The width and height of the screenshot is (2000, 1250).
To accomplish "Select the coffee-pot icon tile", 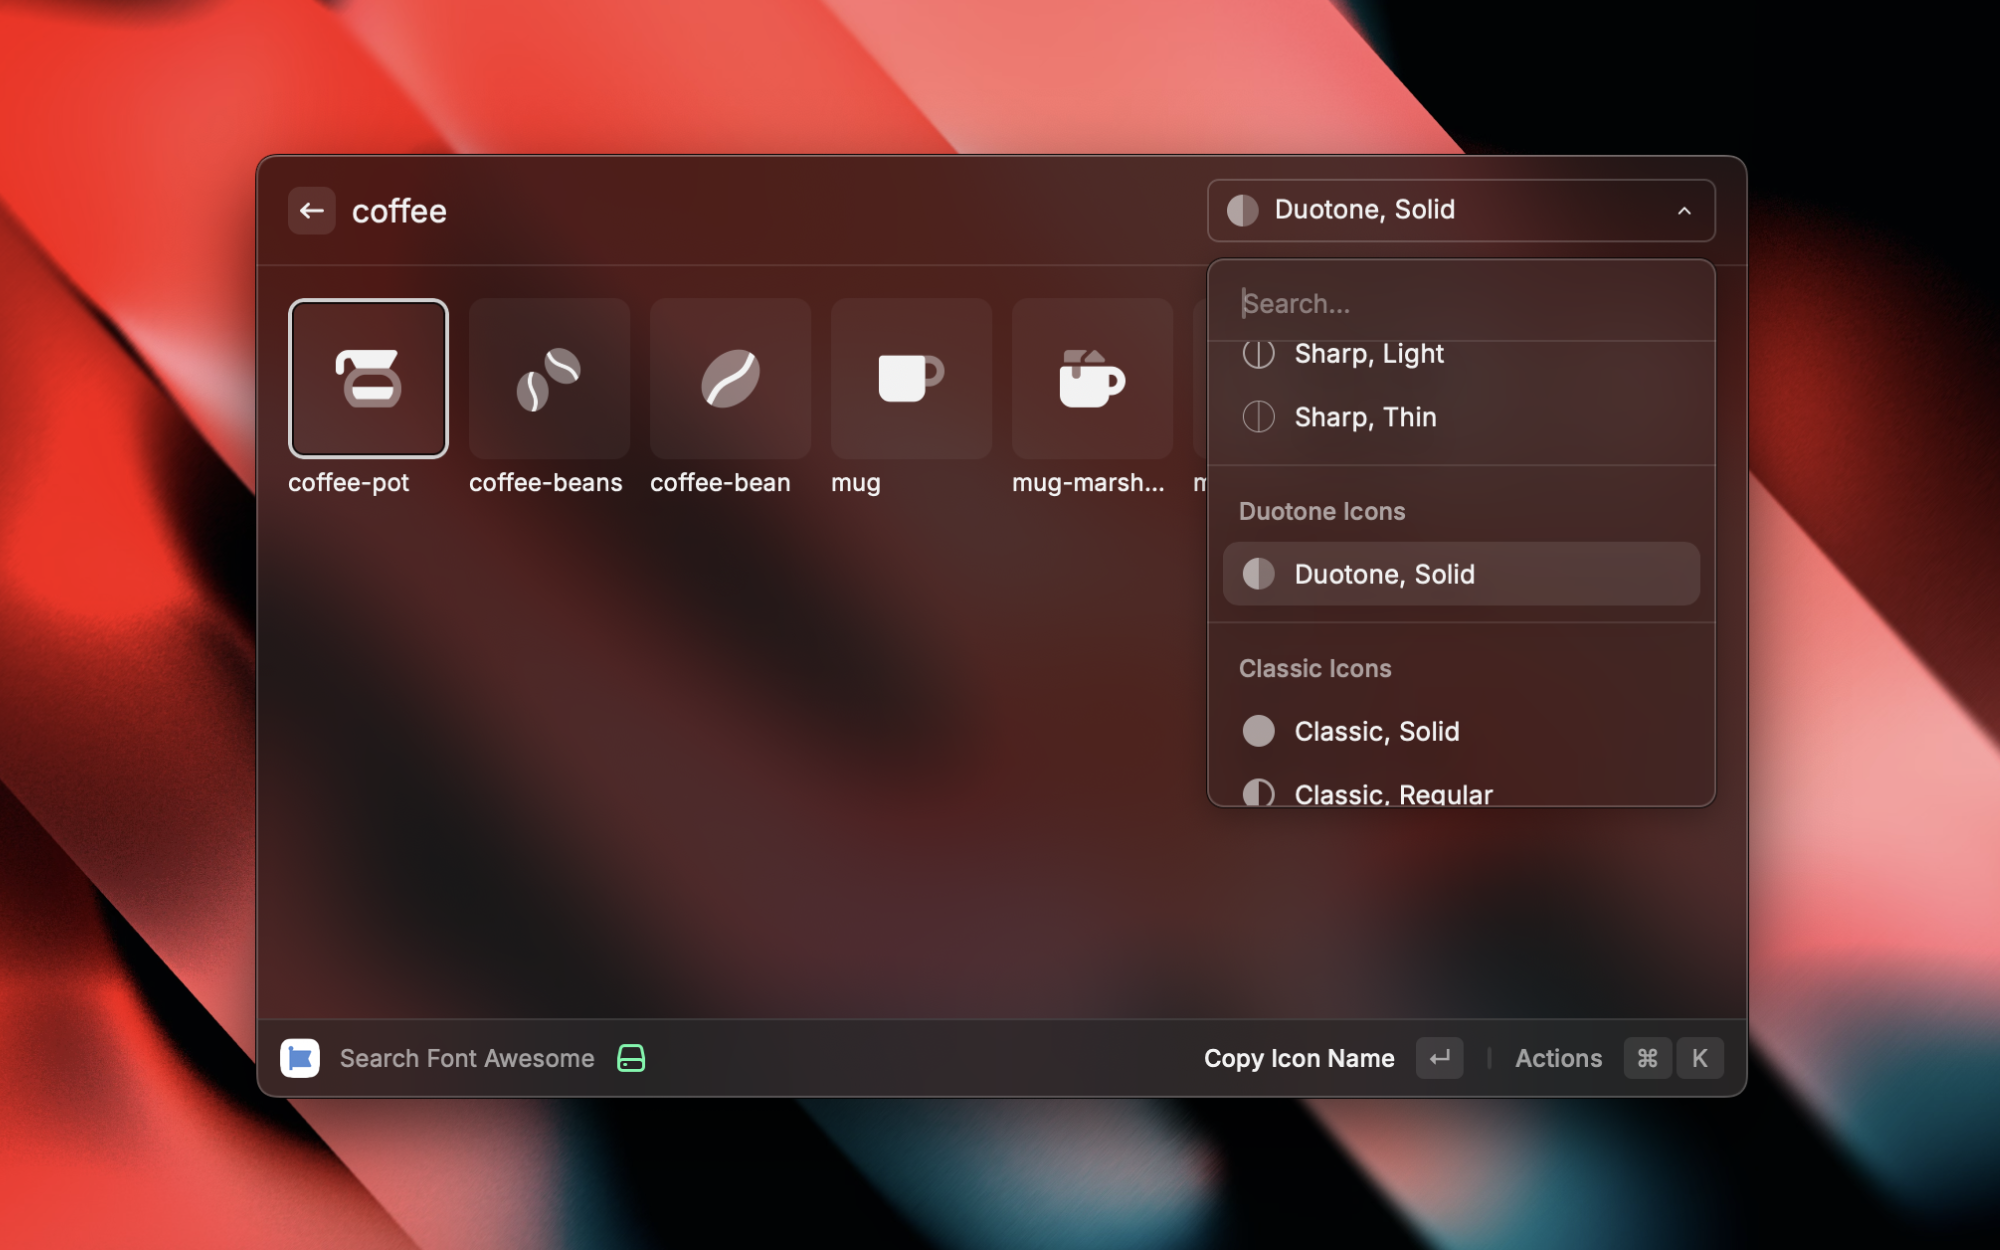I will (368, 379).
